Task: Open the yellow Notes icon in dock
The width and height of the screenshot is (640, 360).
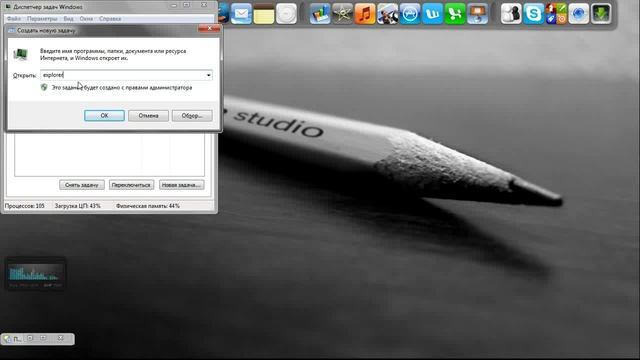Action: 264,14
